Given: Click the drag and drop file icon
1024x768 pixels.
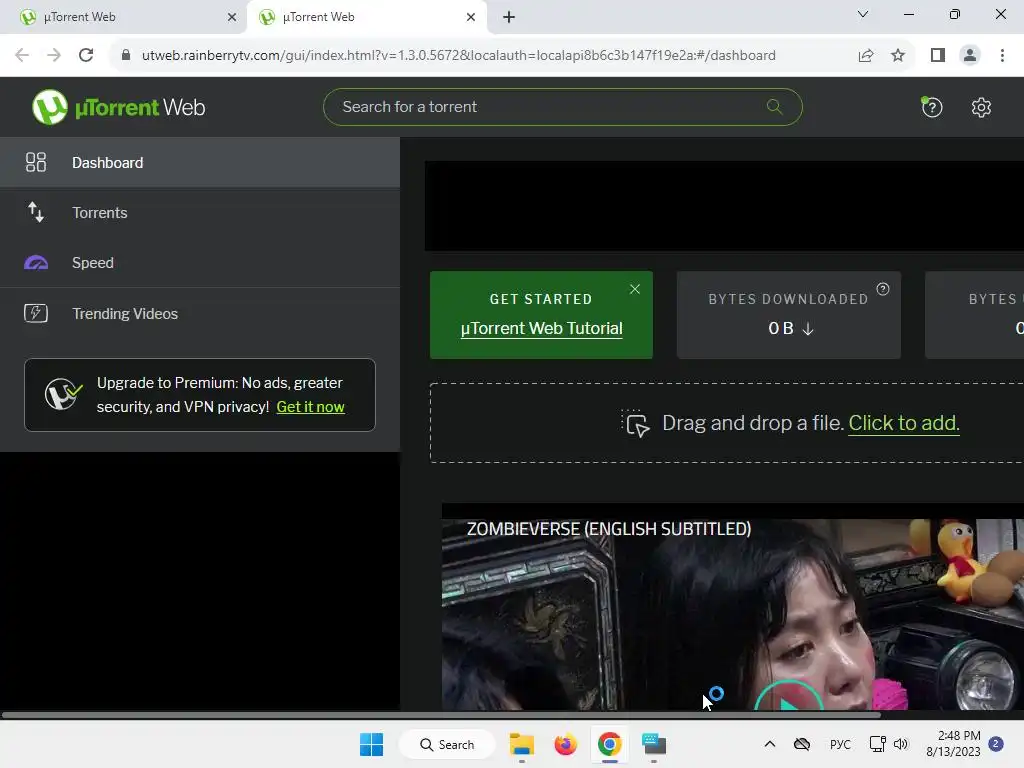Looking at the screenshot, I should tap(635, 423).
